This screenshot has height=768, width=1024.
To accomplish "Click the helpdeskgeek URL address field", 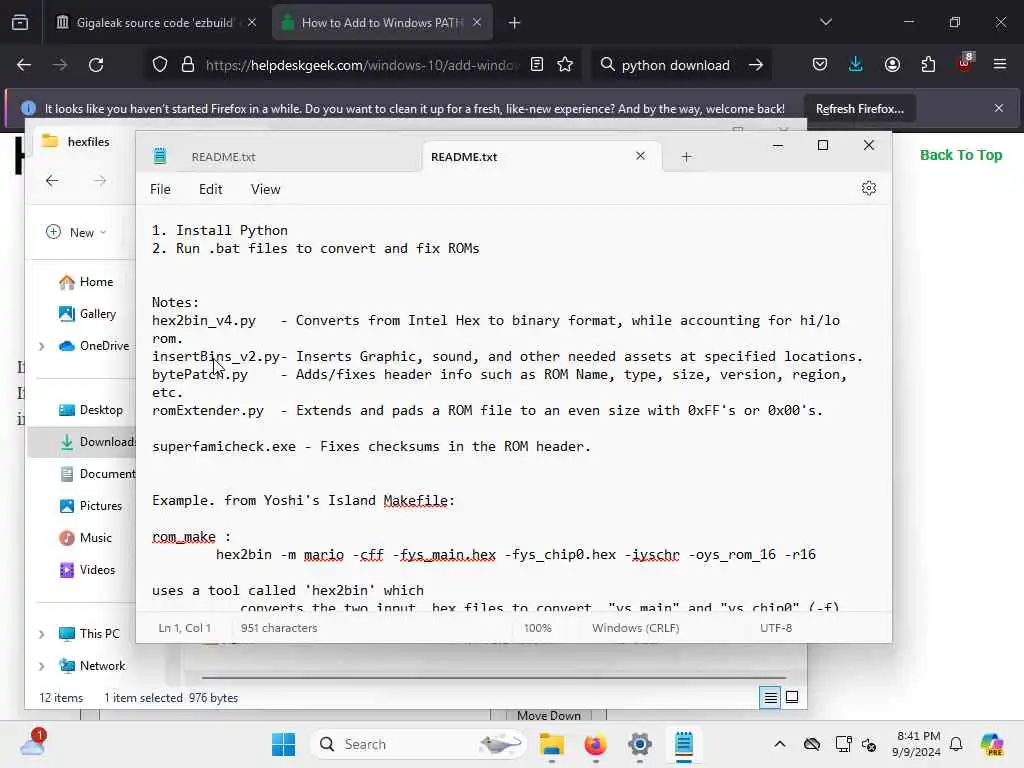I will 361,65.
